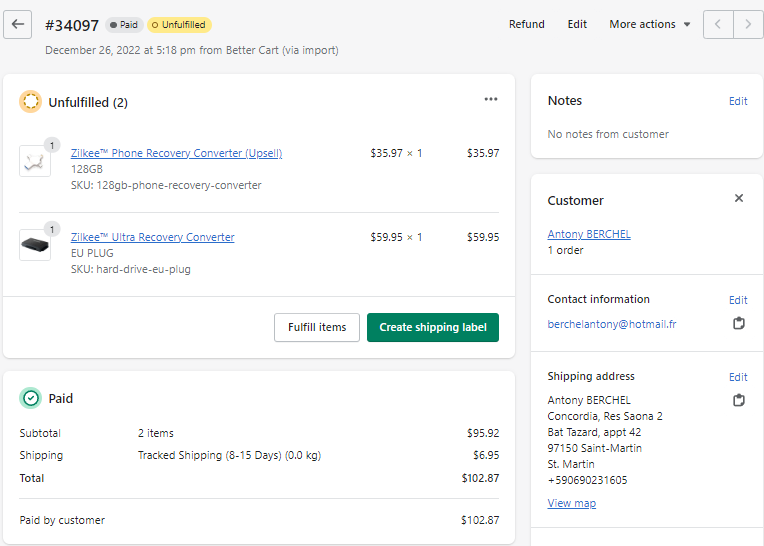Remove the customer with the X icon
The height and width of the screenshot is (546, 764).
pyautogui.click(x=739, y=198)
